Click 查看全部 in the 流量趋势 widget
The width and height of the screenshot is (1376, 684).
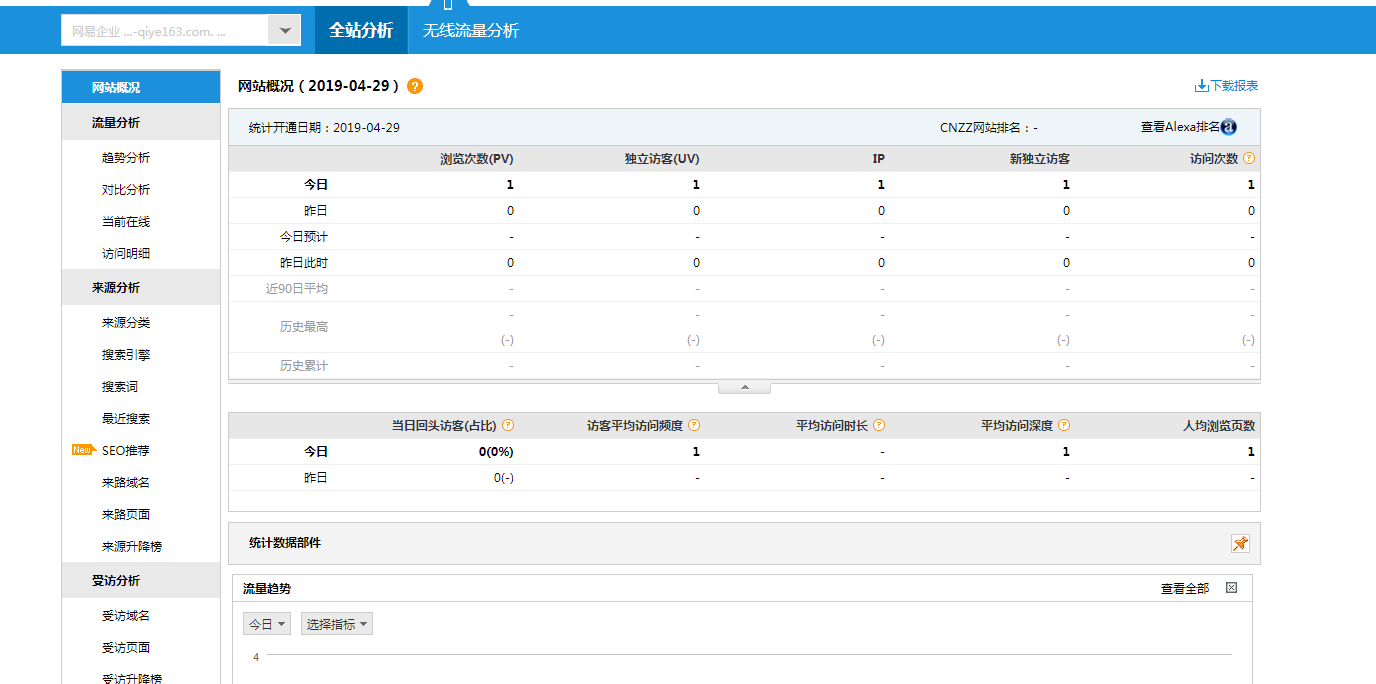point(1185,589)
